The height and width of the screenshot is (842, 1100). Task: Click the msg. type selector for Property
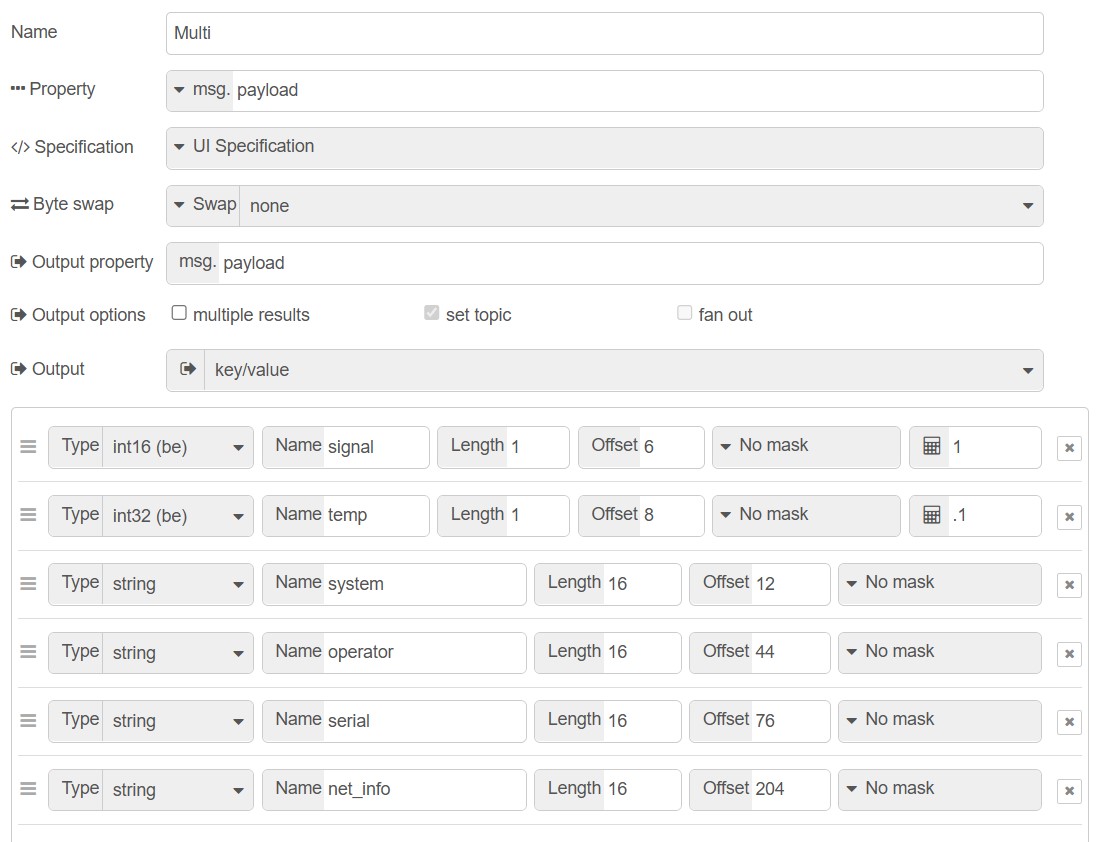[201, 90]
